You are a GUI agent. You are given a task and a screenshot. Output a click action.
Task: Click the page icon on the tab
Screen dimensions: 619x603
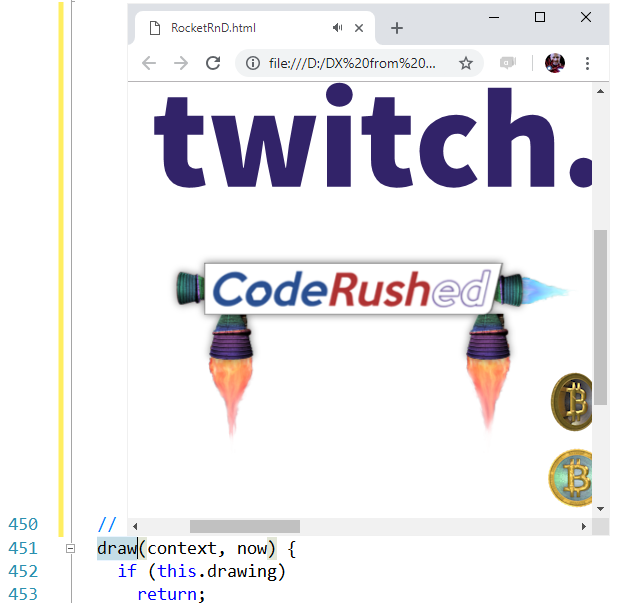point(155,28)
